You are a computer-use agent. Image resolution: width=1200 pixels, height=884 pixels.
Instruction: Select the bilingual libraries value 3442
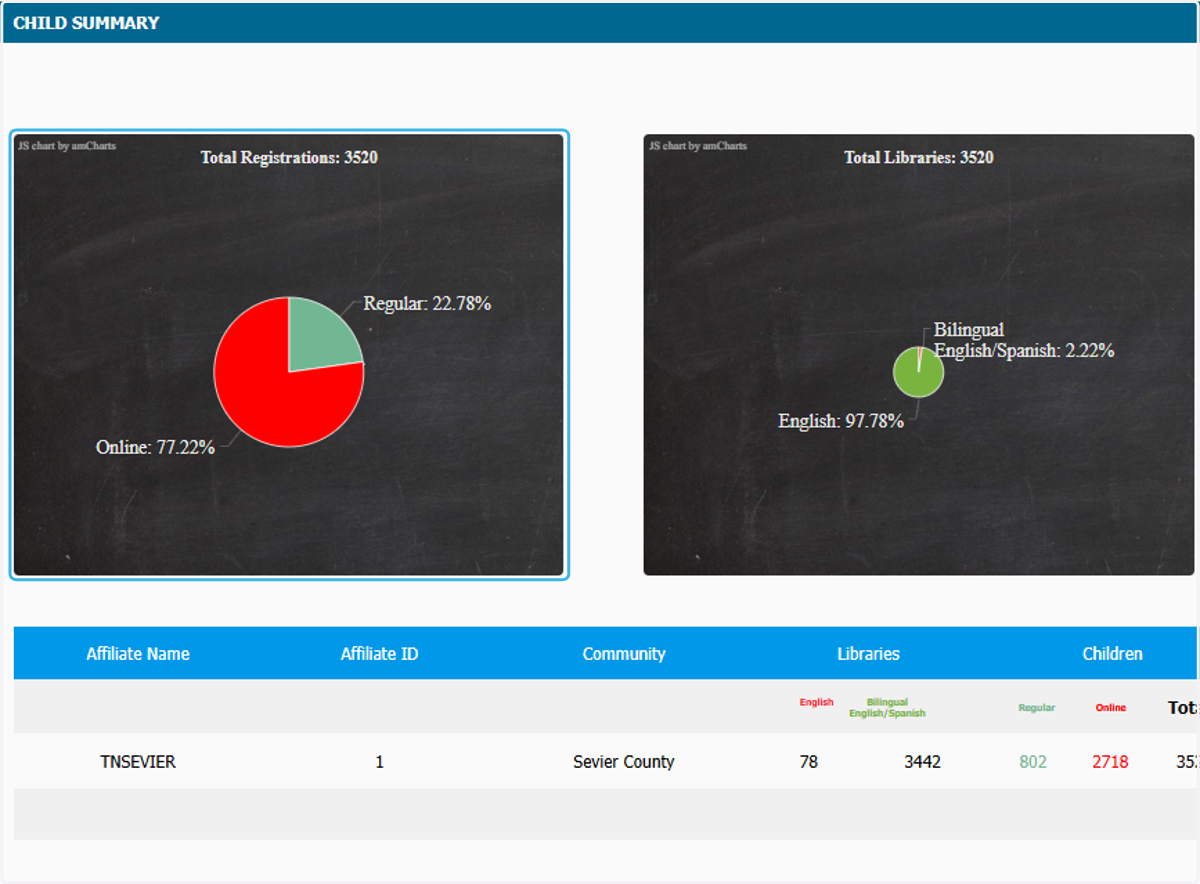coord(922,762)
